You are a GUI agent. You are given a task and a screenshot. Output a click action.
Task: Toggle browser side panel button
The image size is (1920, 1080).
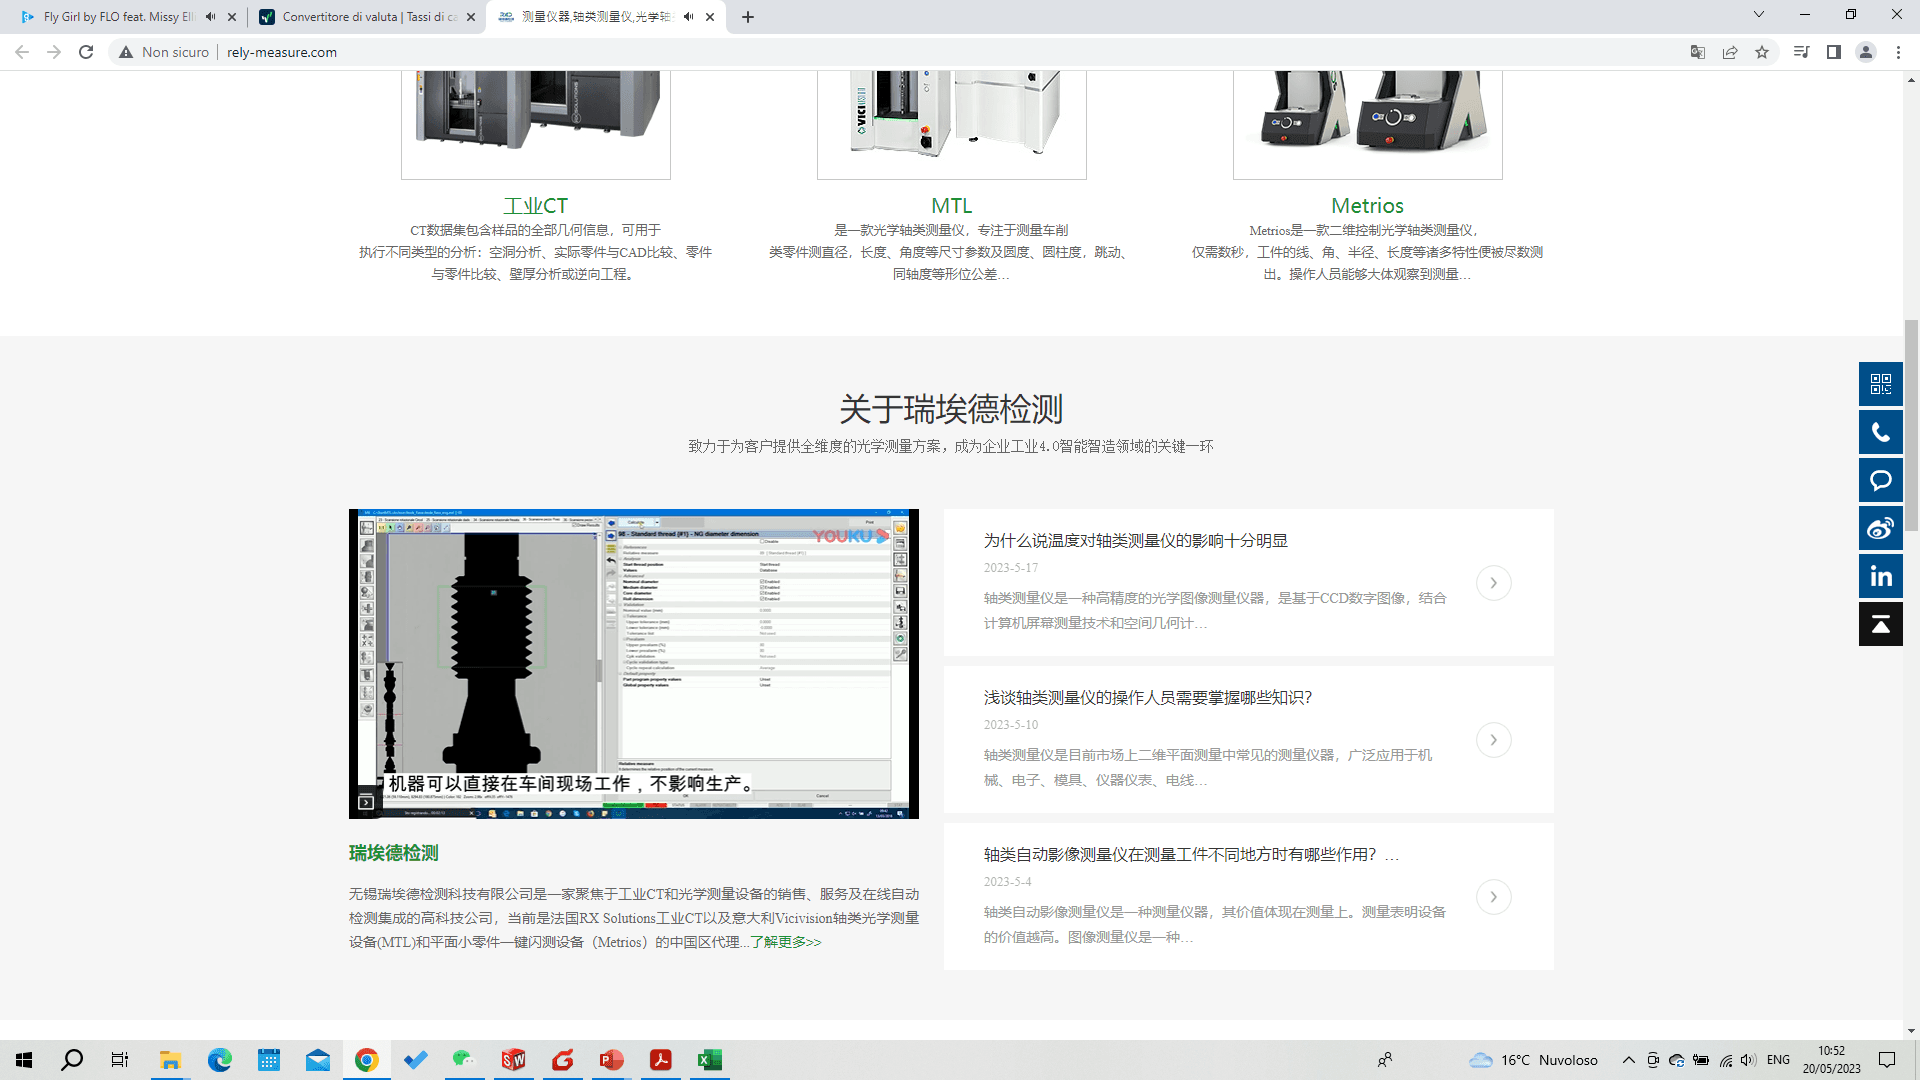pos(1833,52)
